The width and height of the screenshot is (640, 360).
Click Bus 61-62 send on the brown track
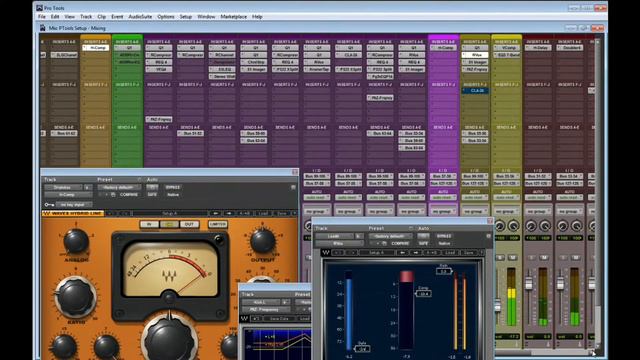[64, 133]
